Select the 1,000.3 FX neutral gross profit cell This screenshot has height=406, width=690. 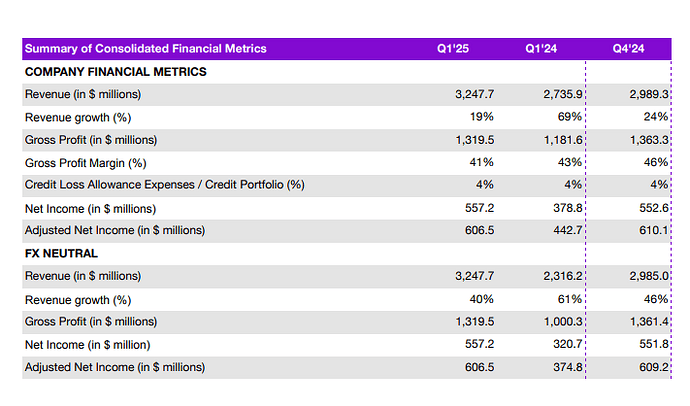[x=561, y=321]
